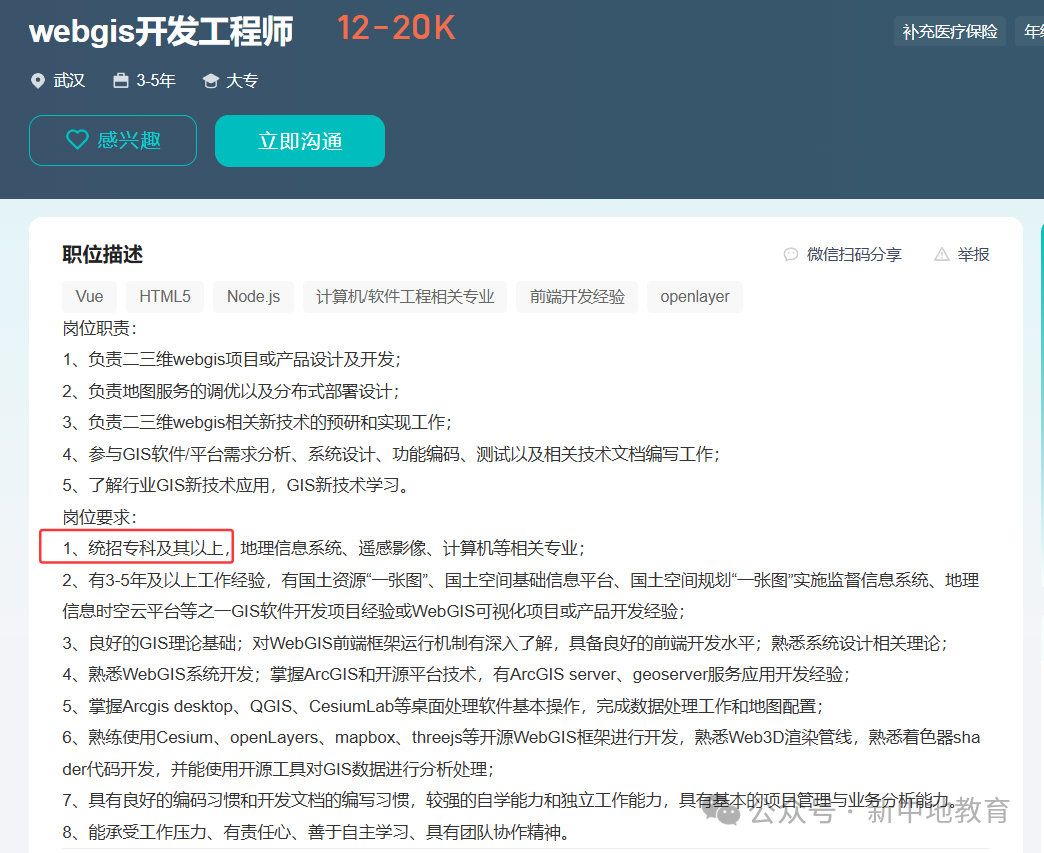This screenshot has width=1044, height=853.
Task: Click the 补充医疗保险 benefit tag
Action: click(949, 31)
